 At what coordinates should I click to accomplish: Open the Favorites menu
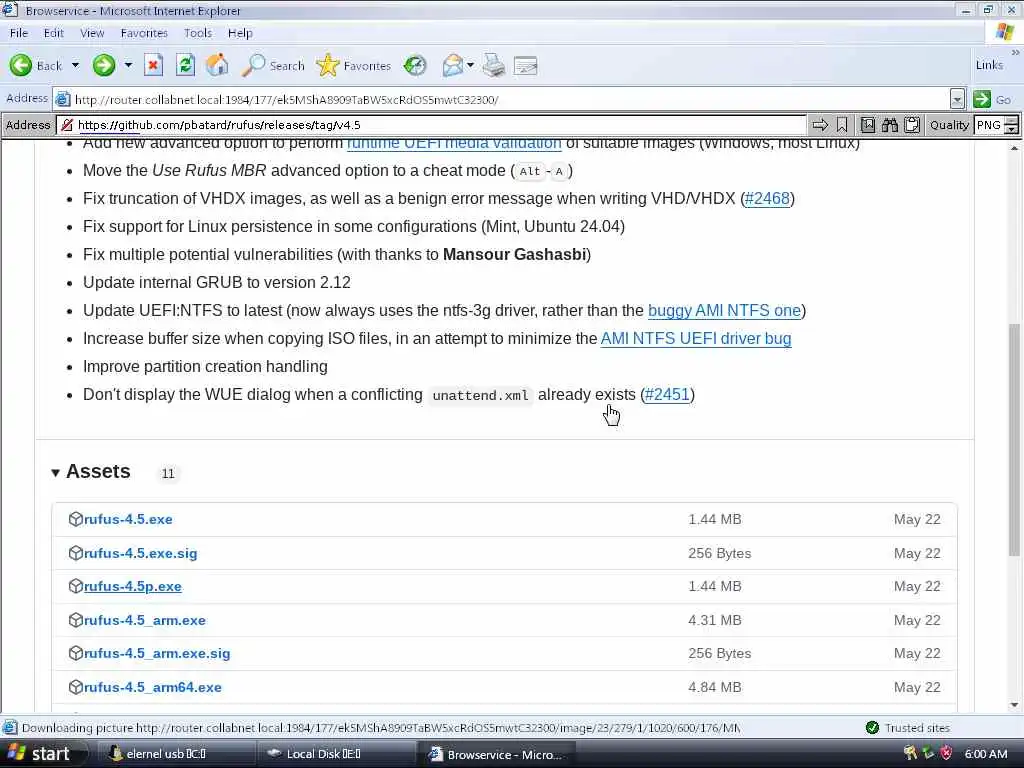pyautogui.click(x=144, y=33)
